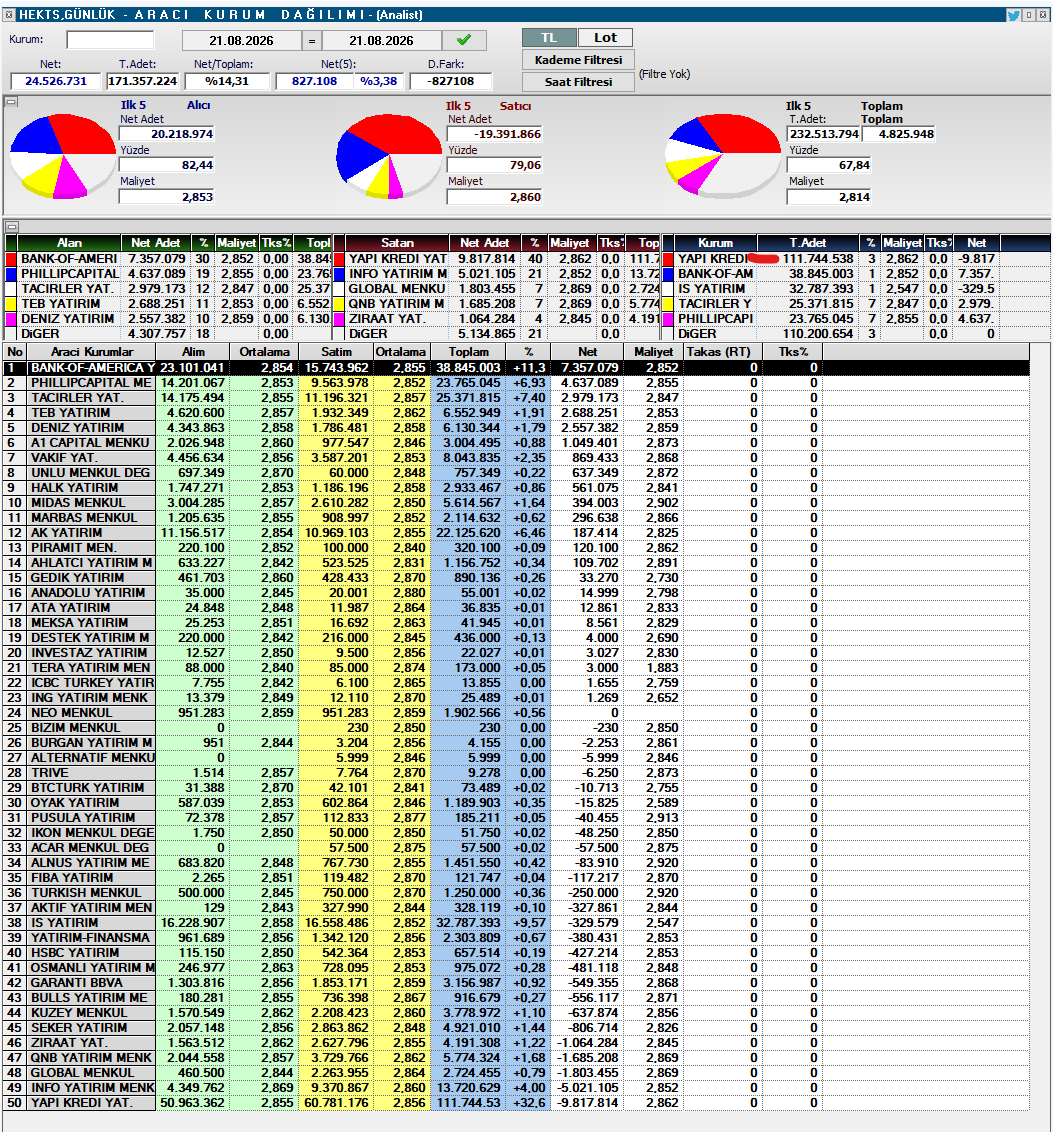
Task: Click DiGER row in the Alan table
Action: click(x=167, y=334)
